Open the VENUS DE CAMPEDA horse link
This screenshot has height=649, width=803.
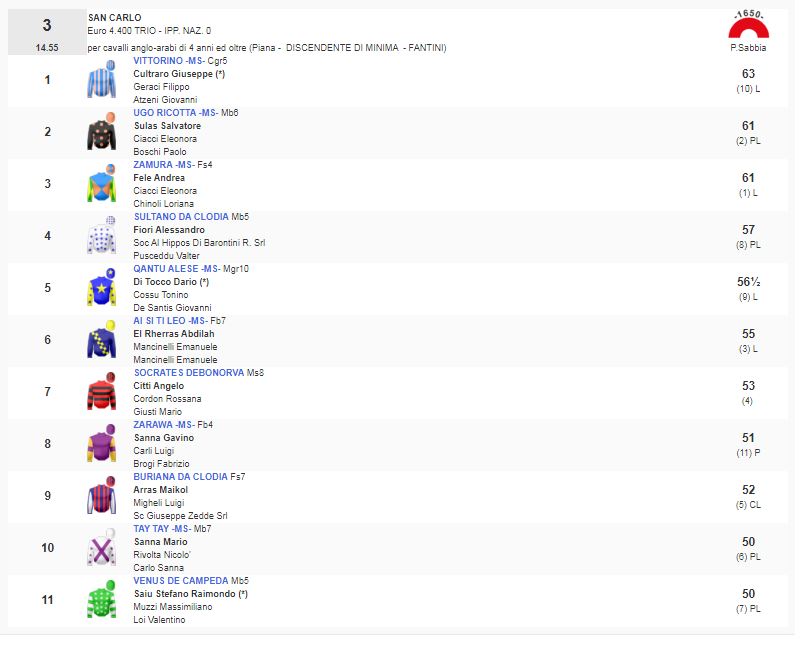point(181,581)
